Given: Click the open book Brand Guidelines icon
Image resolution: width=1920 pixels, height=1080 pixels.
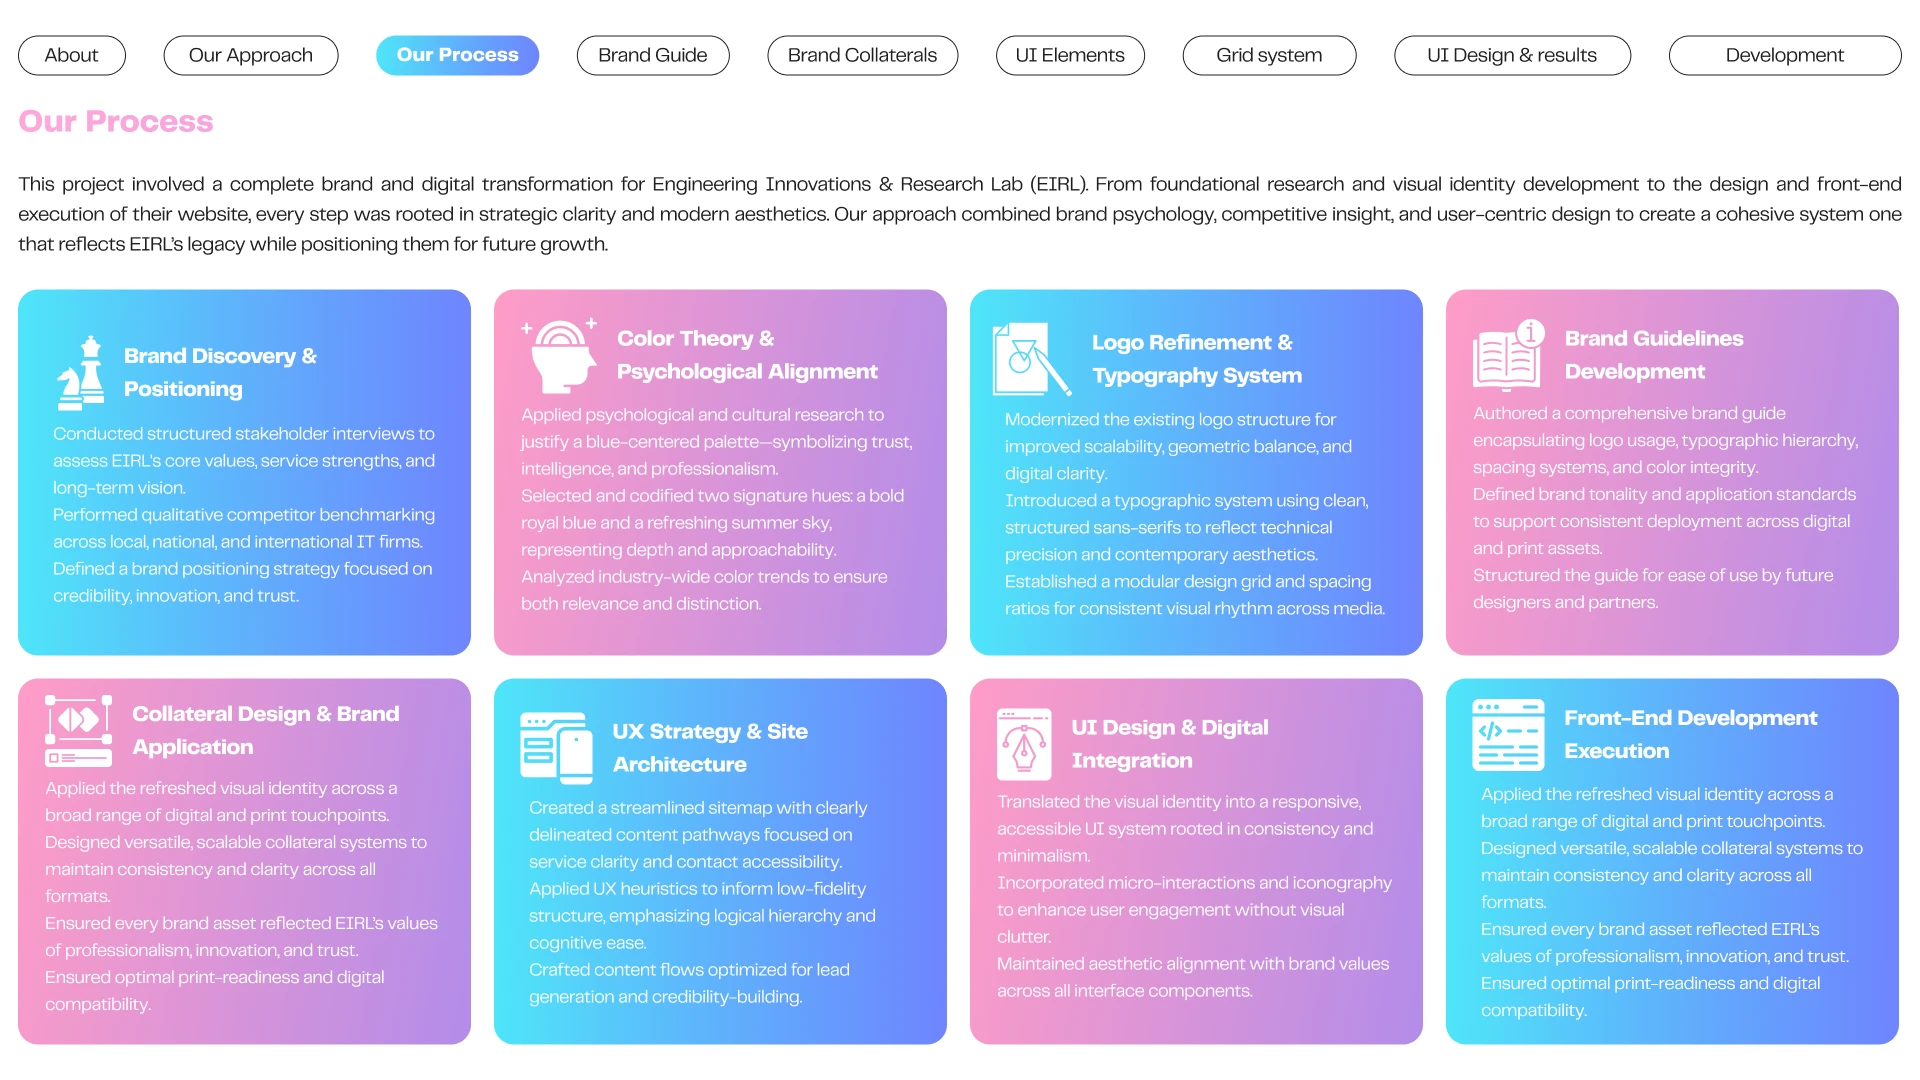Looking at the screenshot, I should (1508, 355).
